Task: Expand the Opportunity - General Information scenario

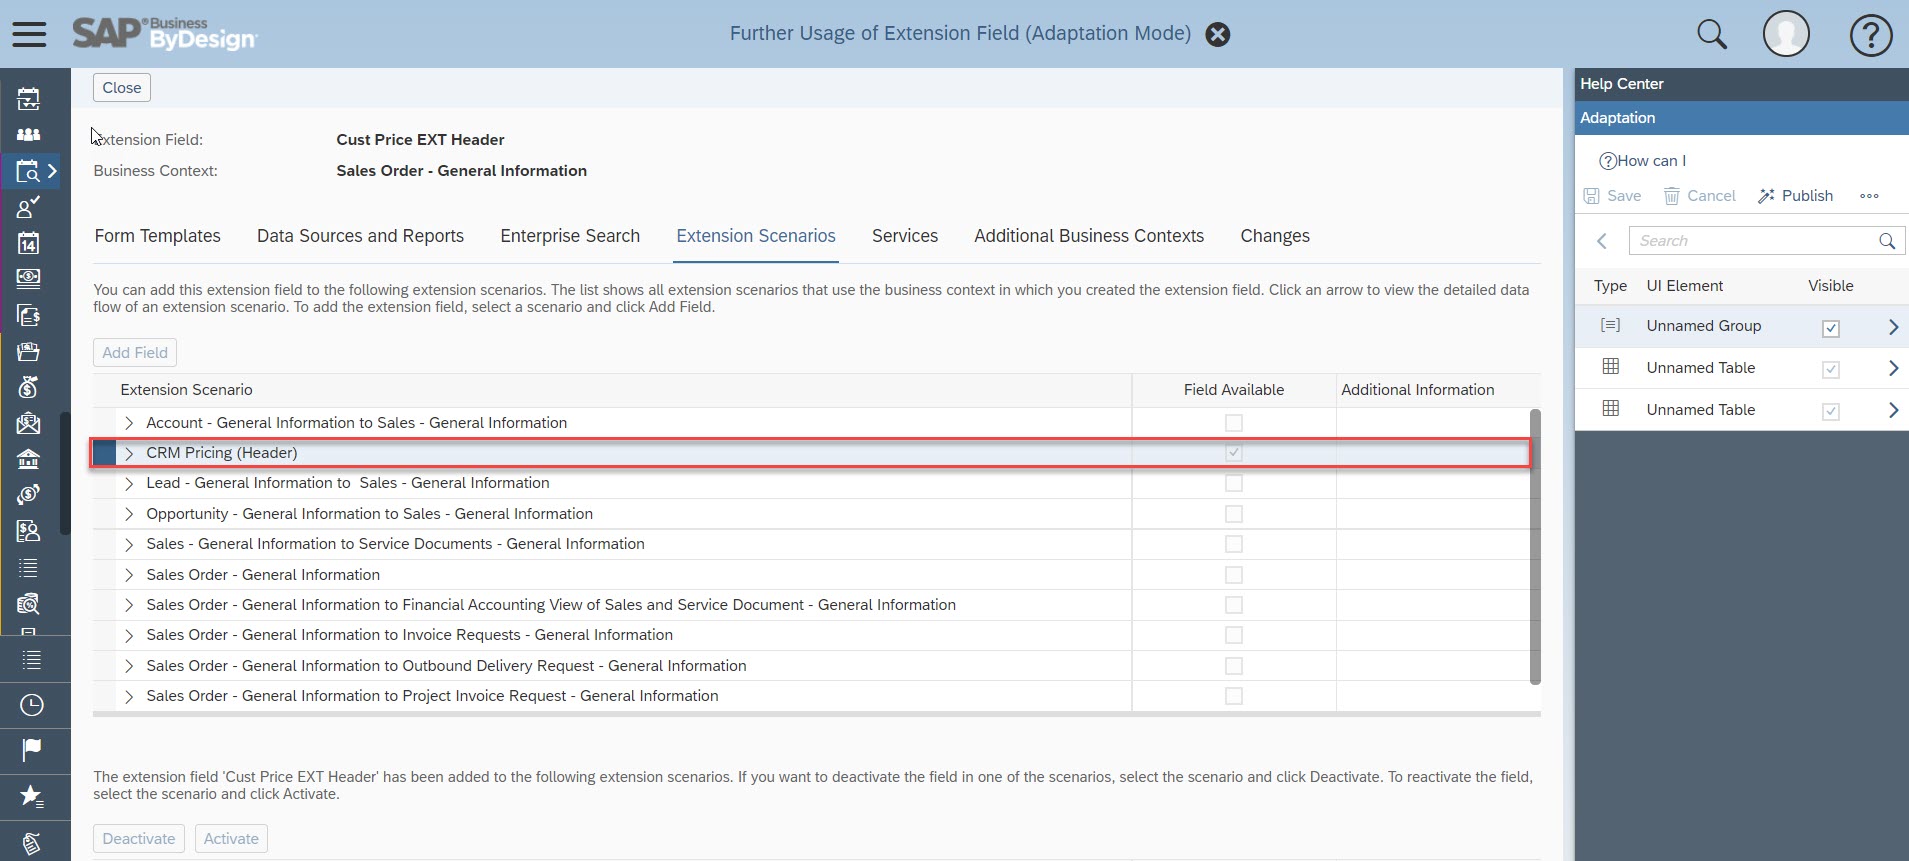Action: click(129, 514)
